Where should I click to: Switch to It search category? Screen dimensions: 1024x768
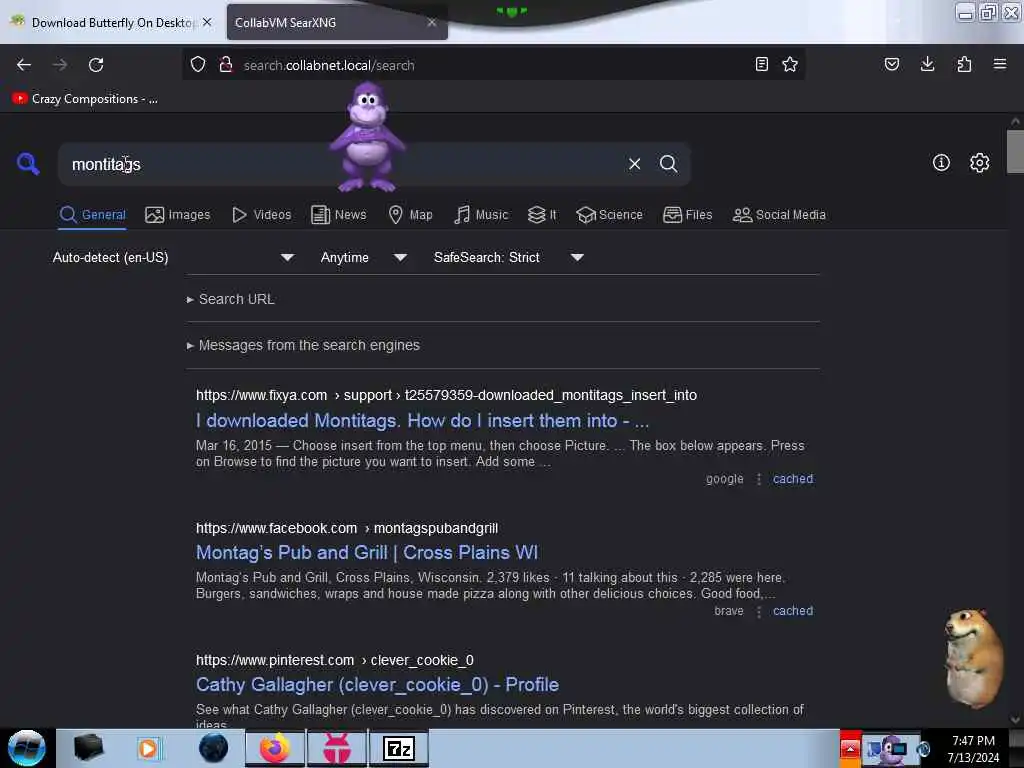542,215
